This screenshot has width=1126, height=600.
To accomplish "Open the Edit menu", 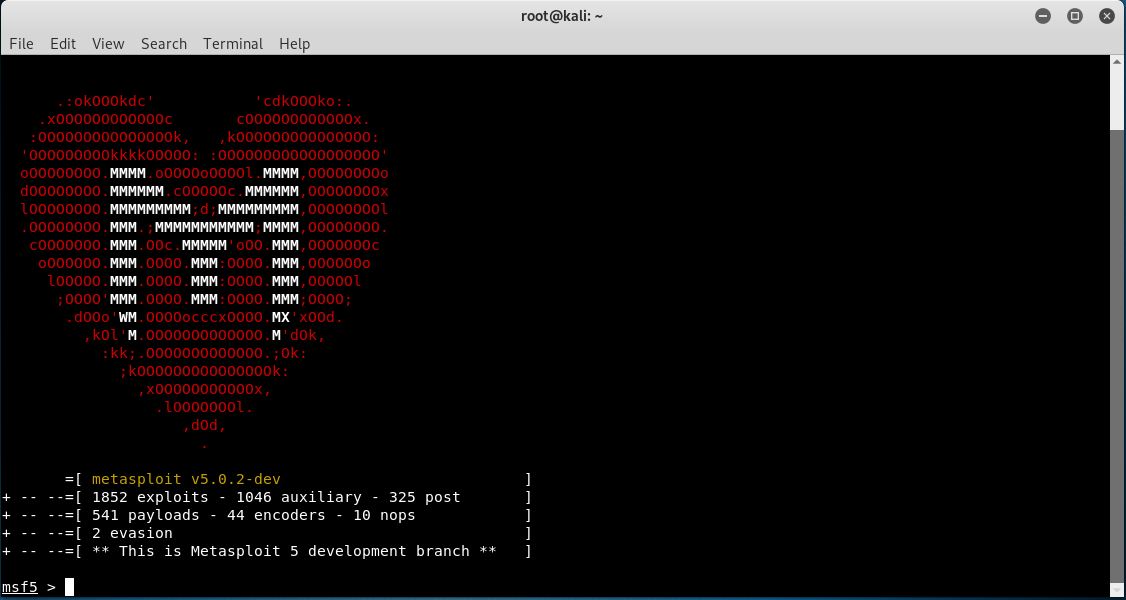I will [63, 44].
